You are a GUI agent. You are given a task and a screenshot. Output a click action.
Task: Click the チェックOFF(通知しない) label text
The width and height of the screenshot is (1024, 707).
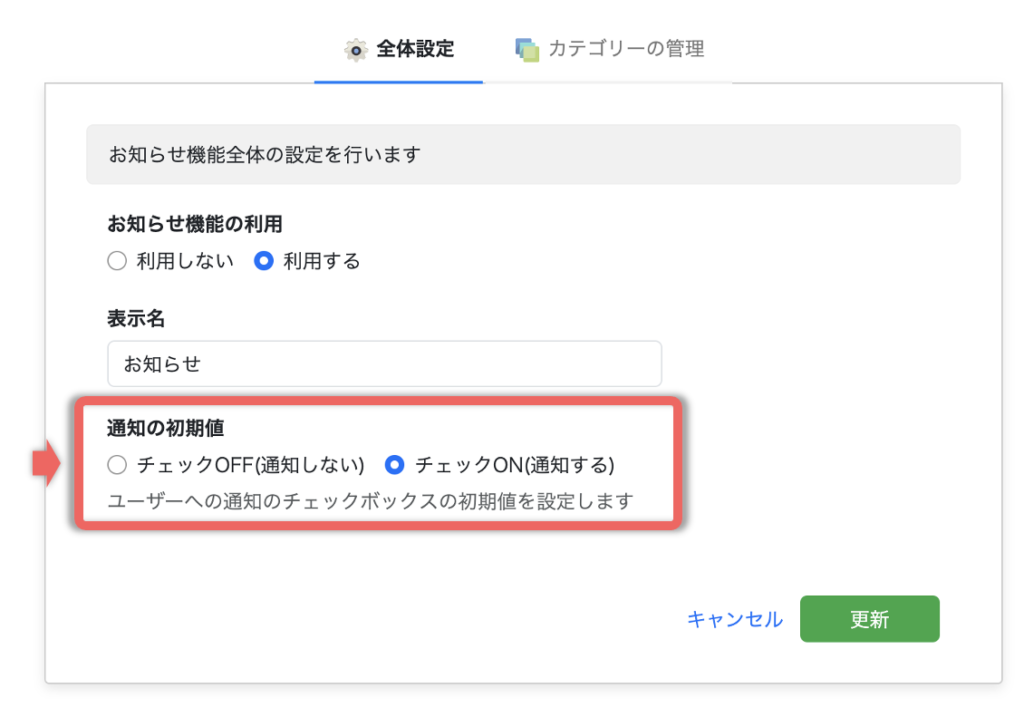click(251, 465)
